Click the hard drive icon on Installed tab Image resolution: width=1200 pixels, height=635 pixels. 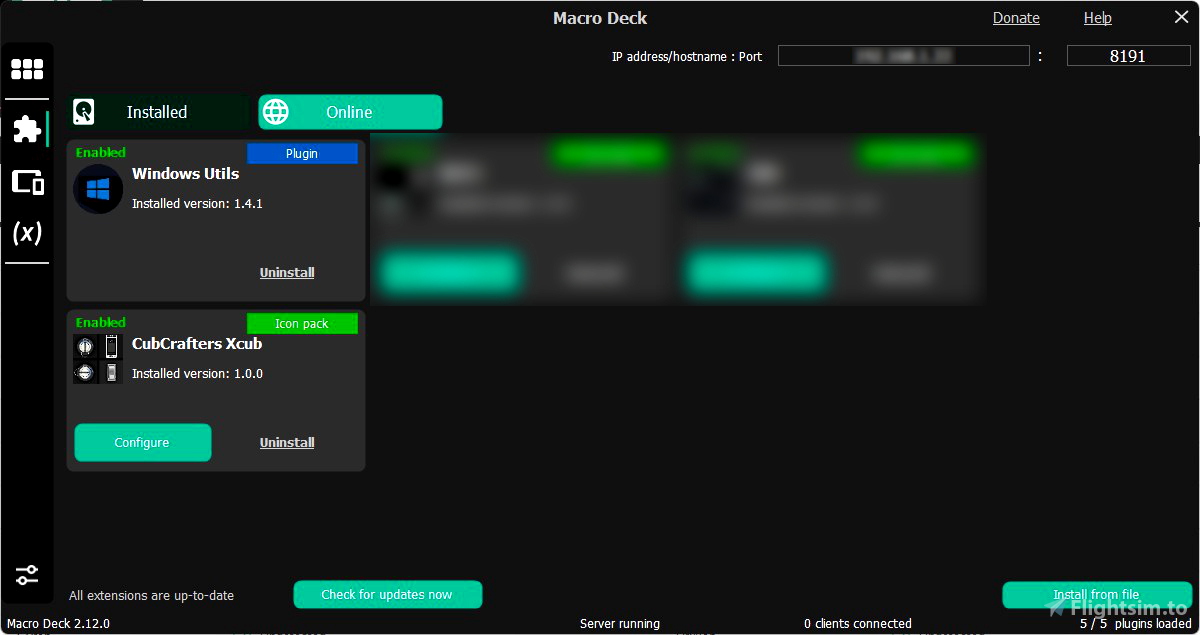click(x=84, y=113)
